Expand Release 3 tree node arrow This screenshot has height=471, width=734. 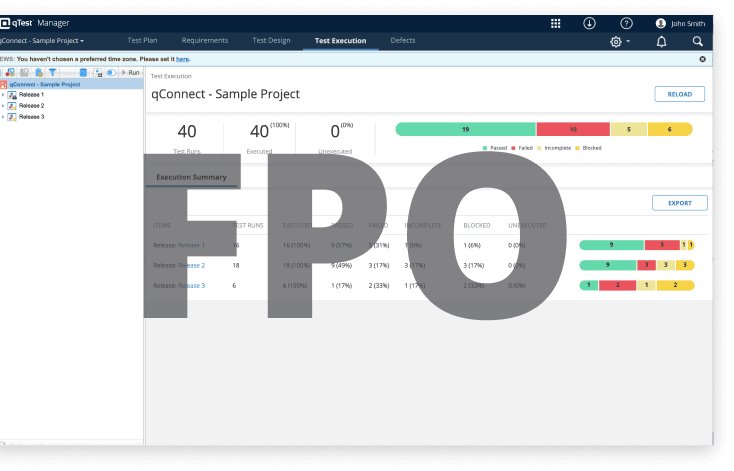3,117
